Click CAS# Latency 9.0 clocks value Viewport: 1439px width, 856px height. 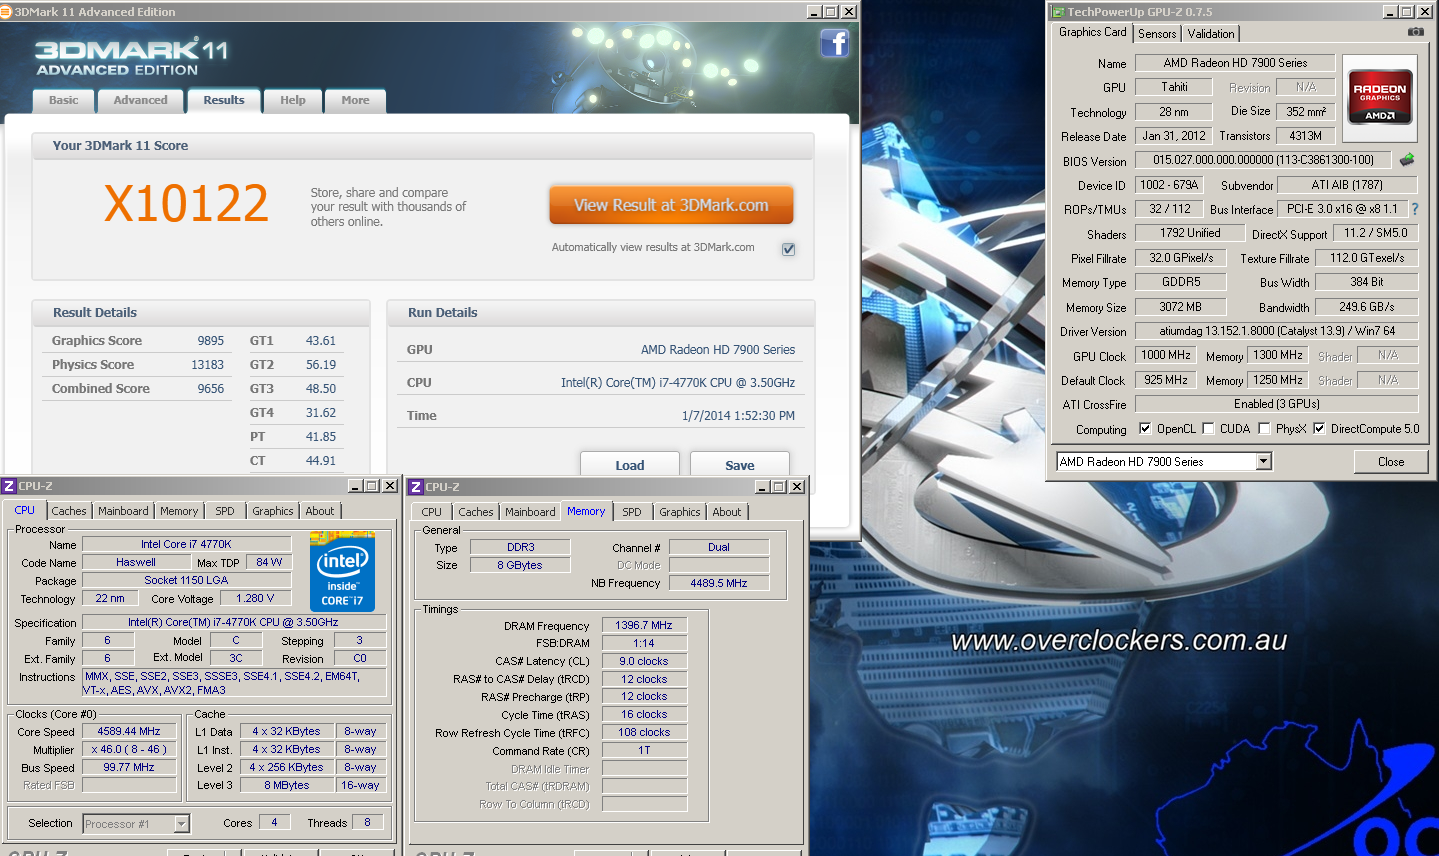point(644,661)
